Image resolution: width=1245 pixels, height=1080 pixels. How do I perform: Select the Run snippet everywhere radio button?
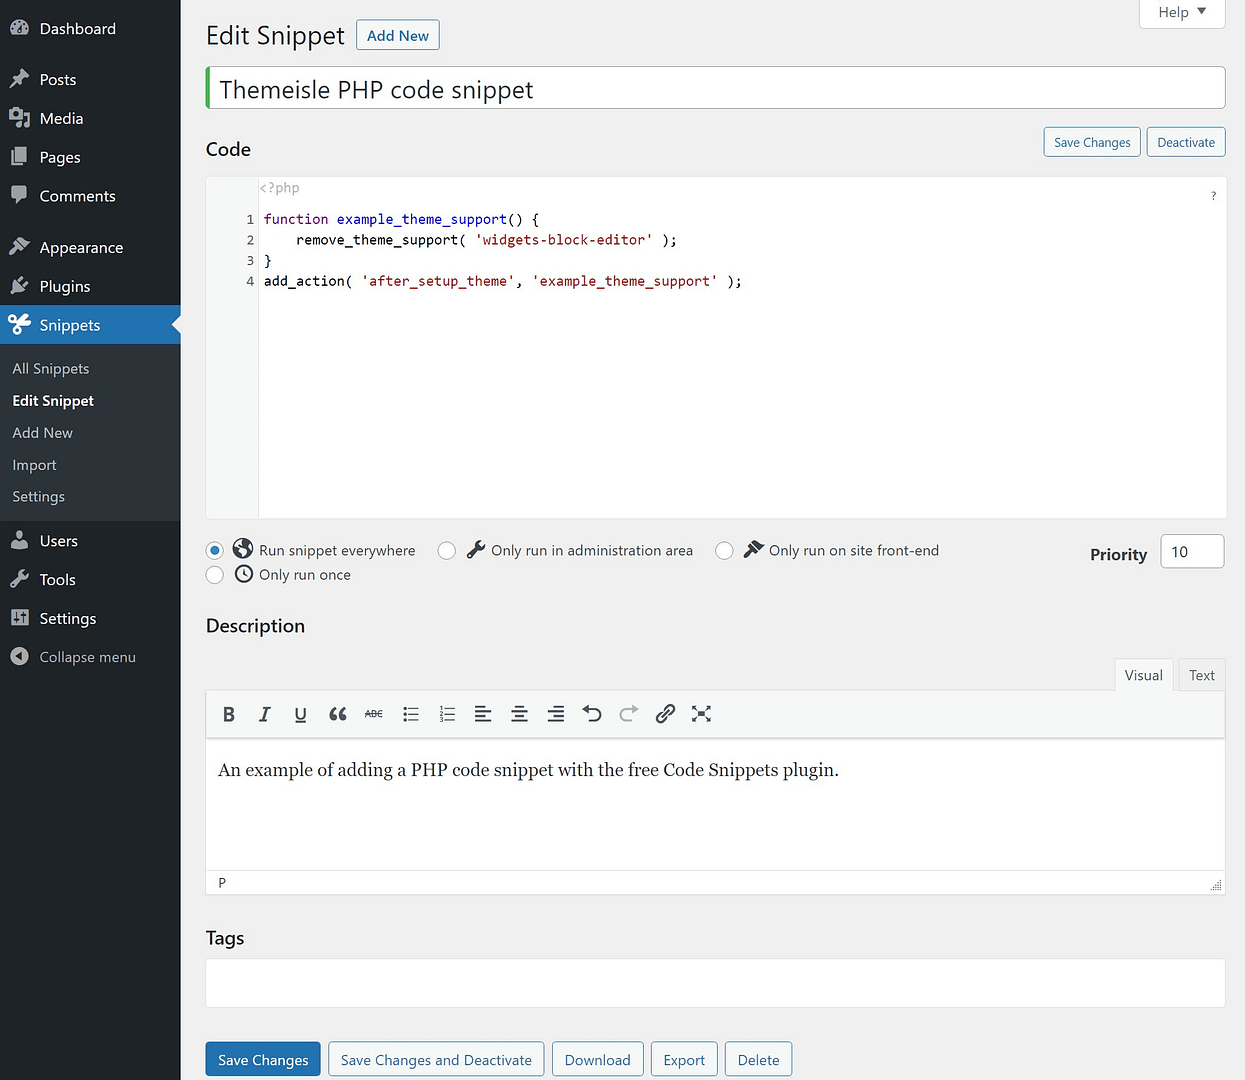click(x=214, y=550)
